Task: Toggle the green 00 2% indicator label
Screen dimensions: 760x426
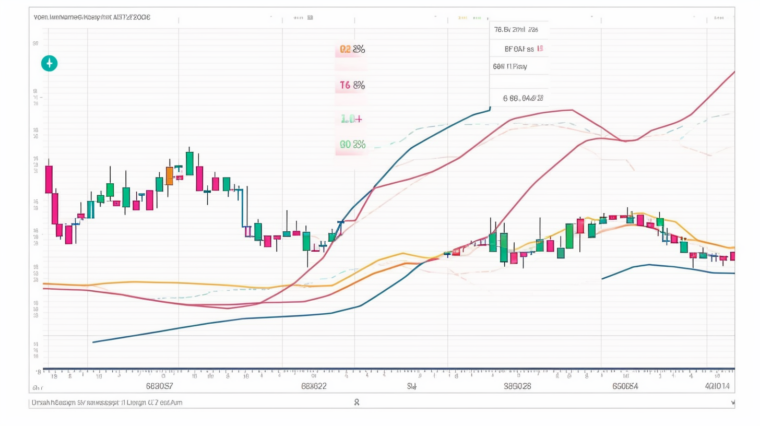Action: point(352,144)
